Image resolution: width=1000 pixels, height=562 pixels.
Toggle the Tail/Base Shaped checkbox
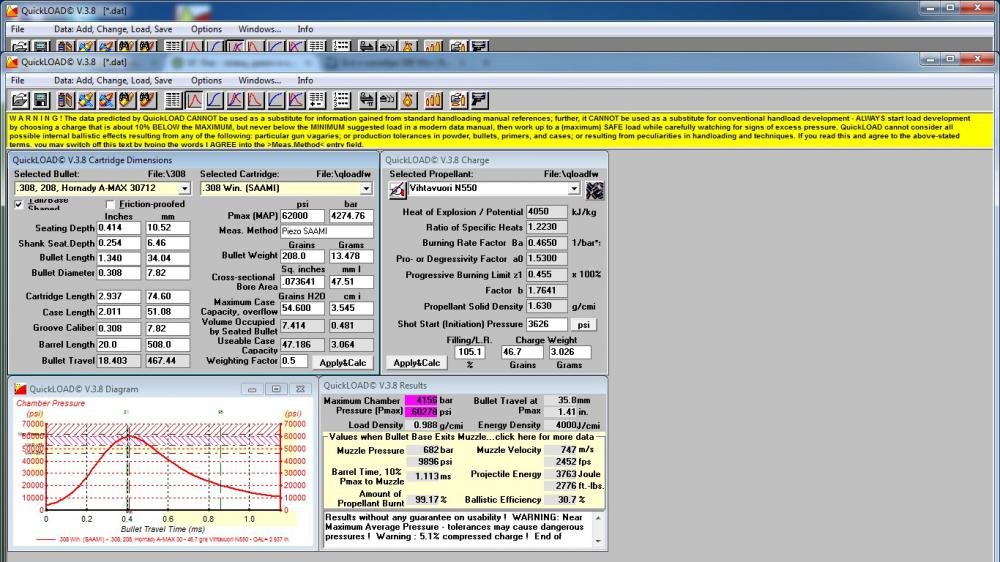[18, 204]
